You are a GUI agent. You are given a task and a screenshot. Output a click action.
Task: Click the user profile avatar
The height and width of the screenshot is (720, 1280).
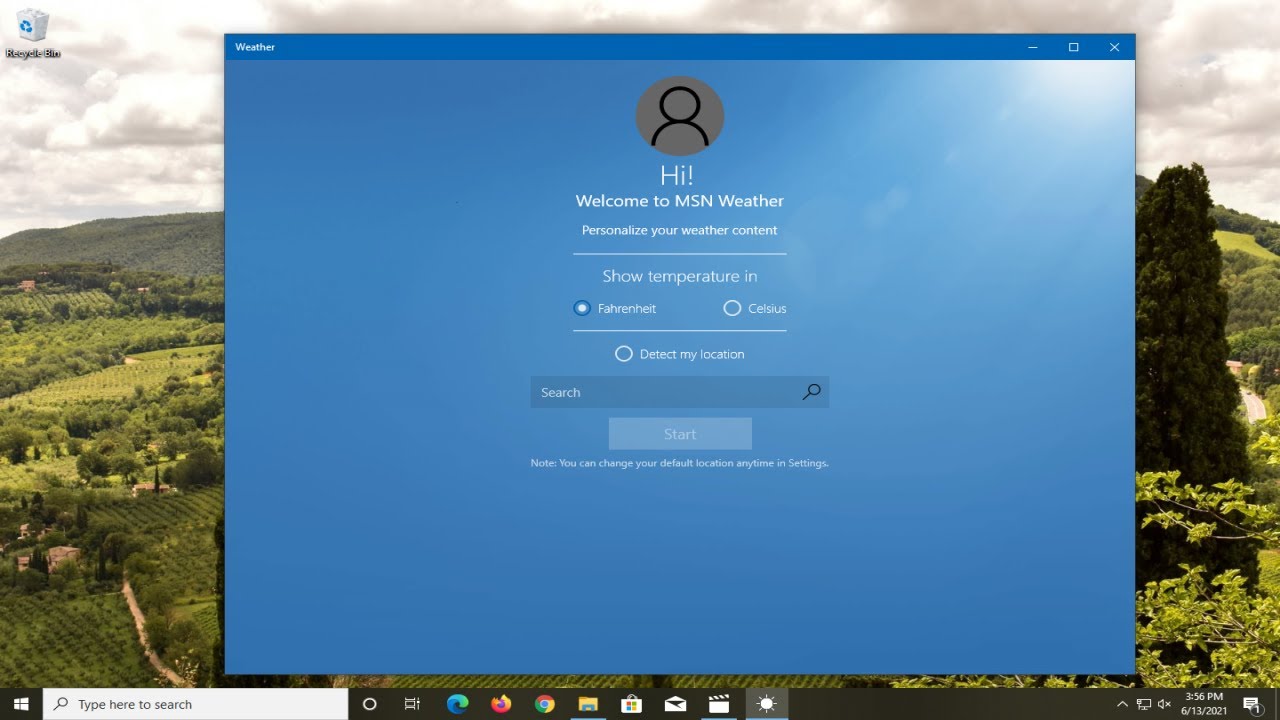pos(680,116)
